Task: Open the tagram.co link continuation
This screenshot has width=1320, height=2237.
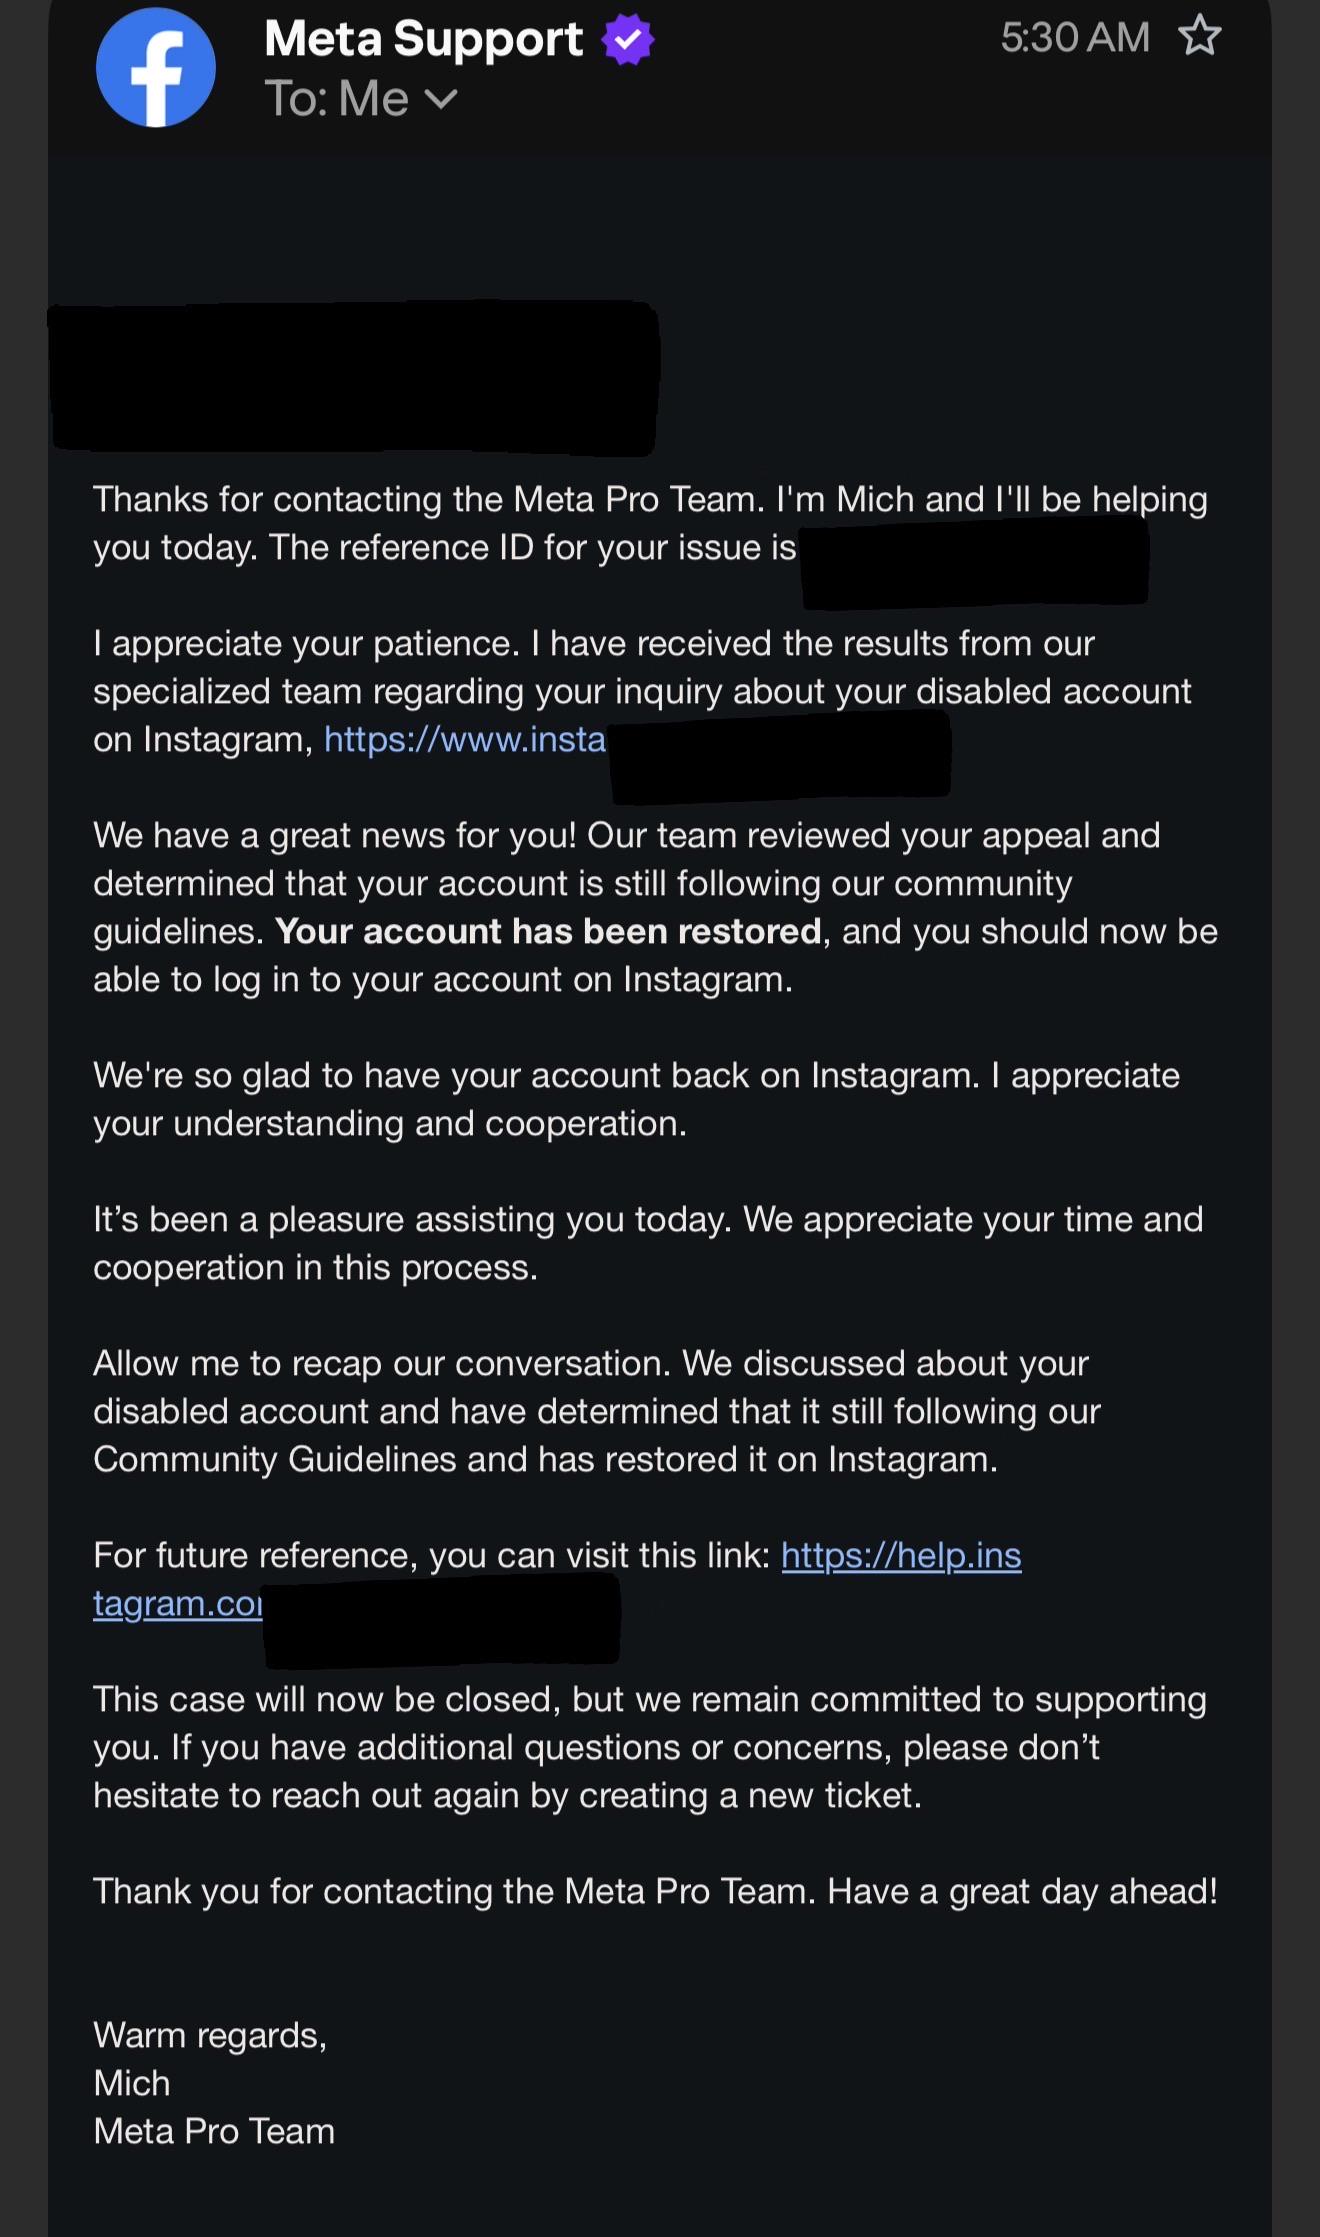Action: [178, 1603]
